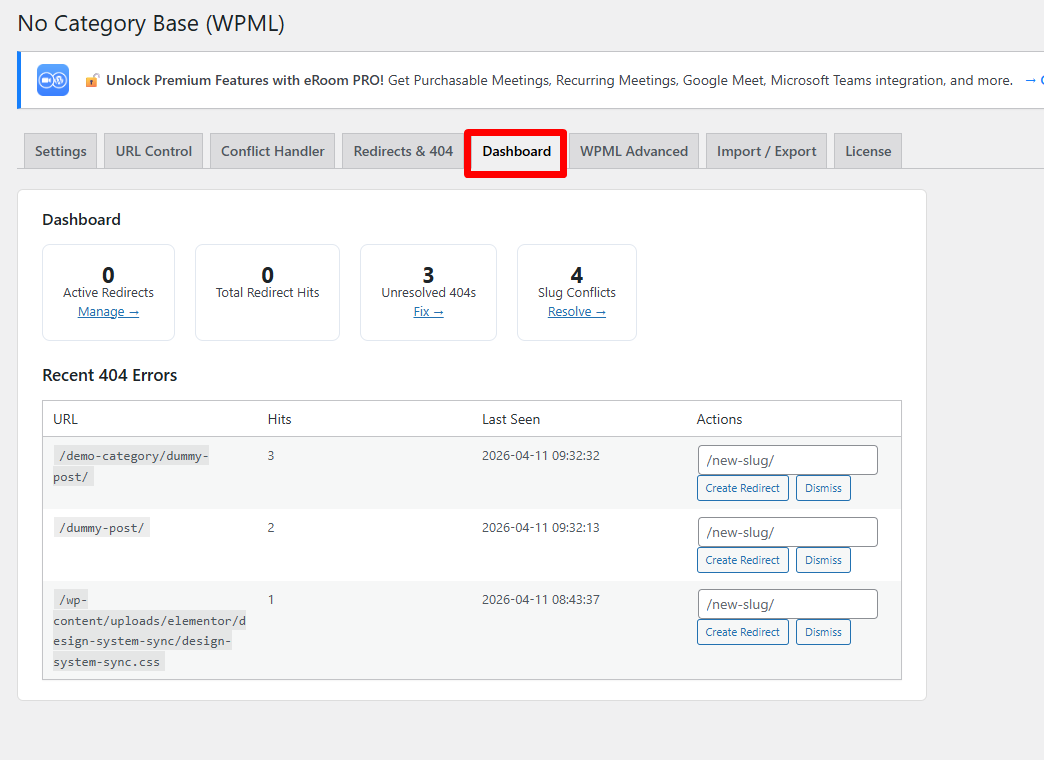
Task: Click the eRoom plugin logo icon
Action: pos(53,80)
